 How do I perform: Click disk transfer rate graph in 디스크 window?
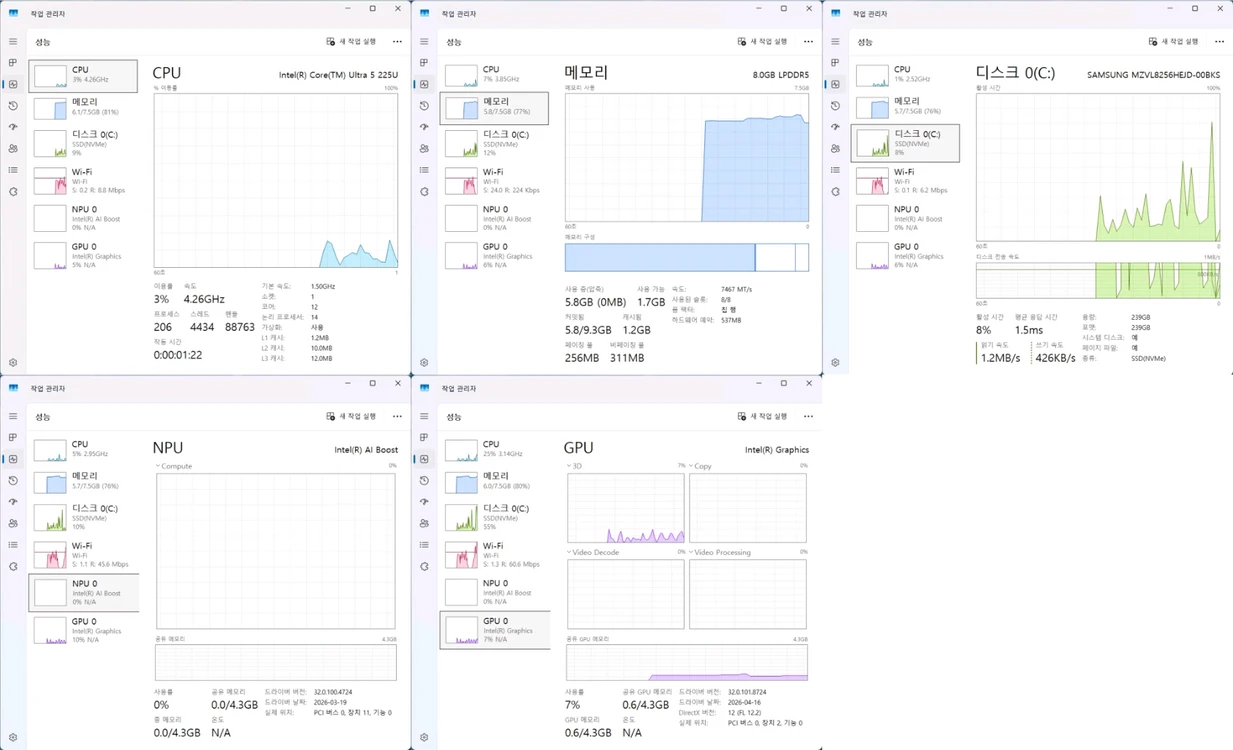click(x=1098, y=280)
